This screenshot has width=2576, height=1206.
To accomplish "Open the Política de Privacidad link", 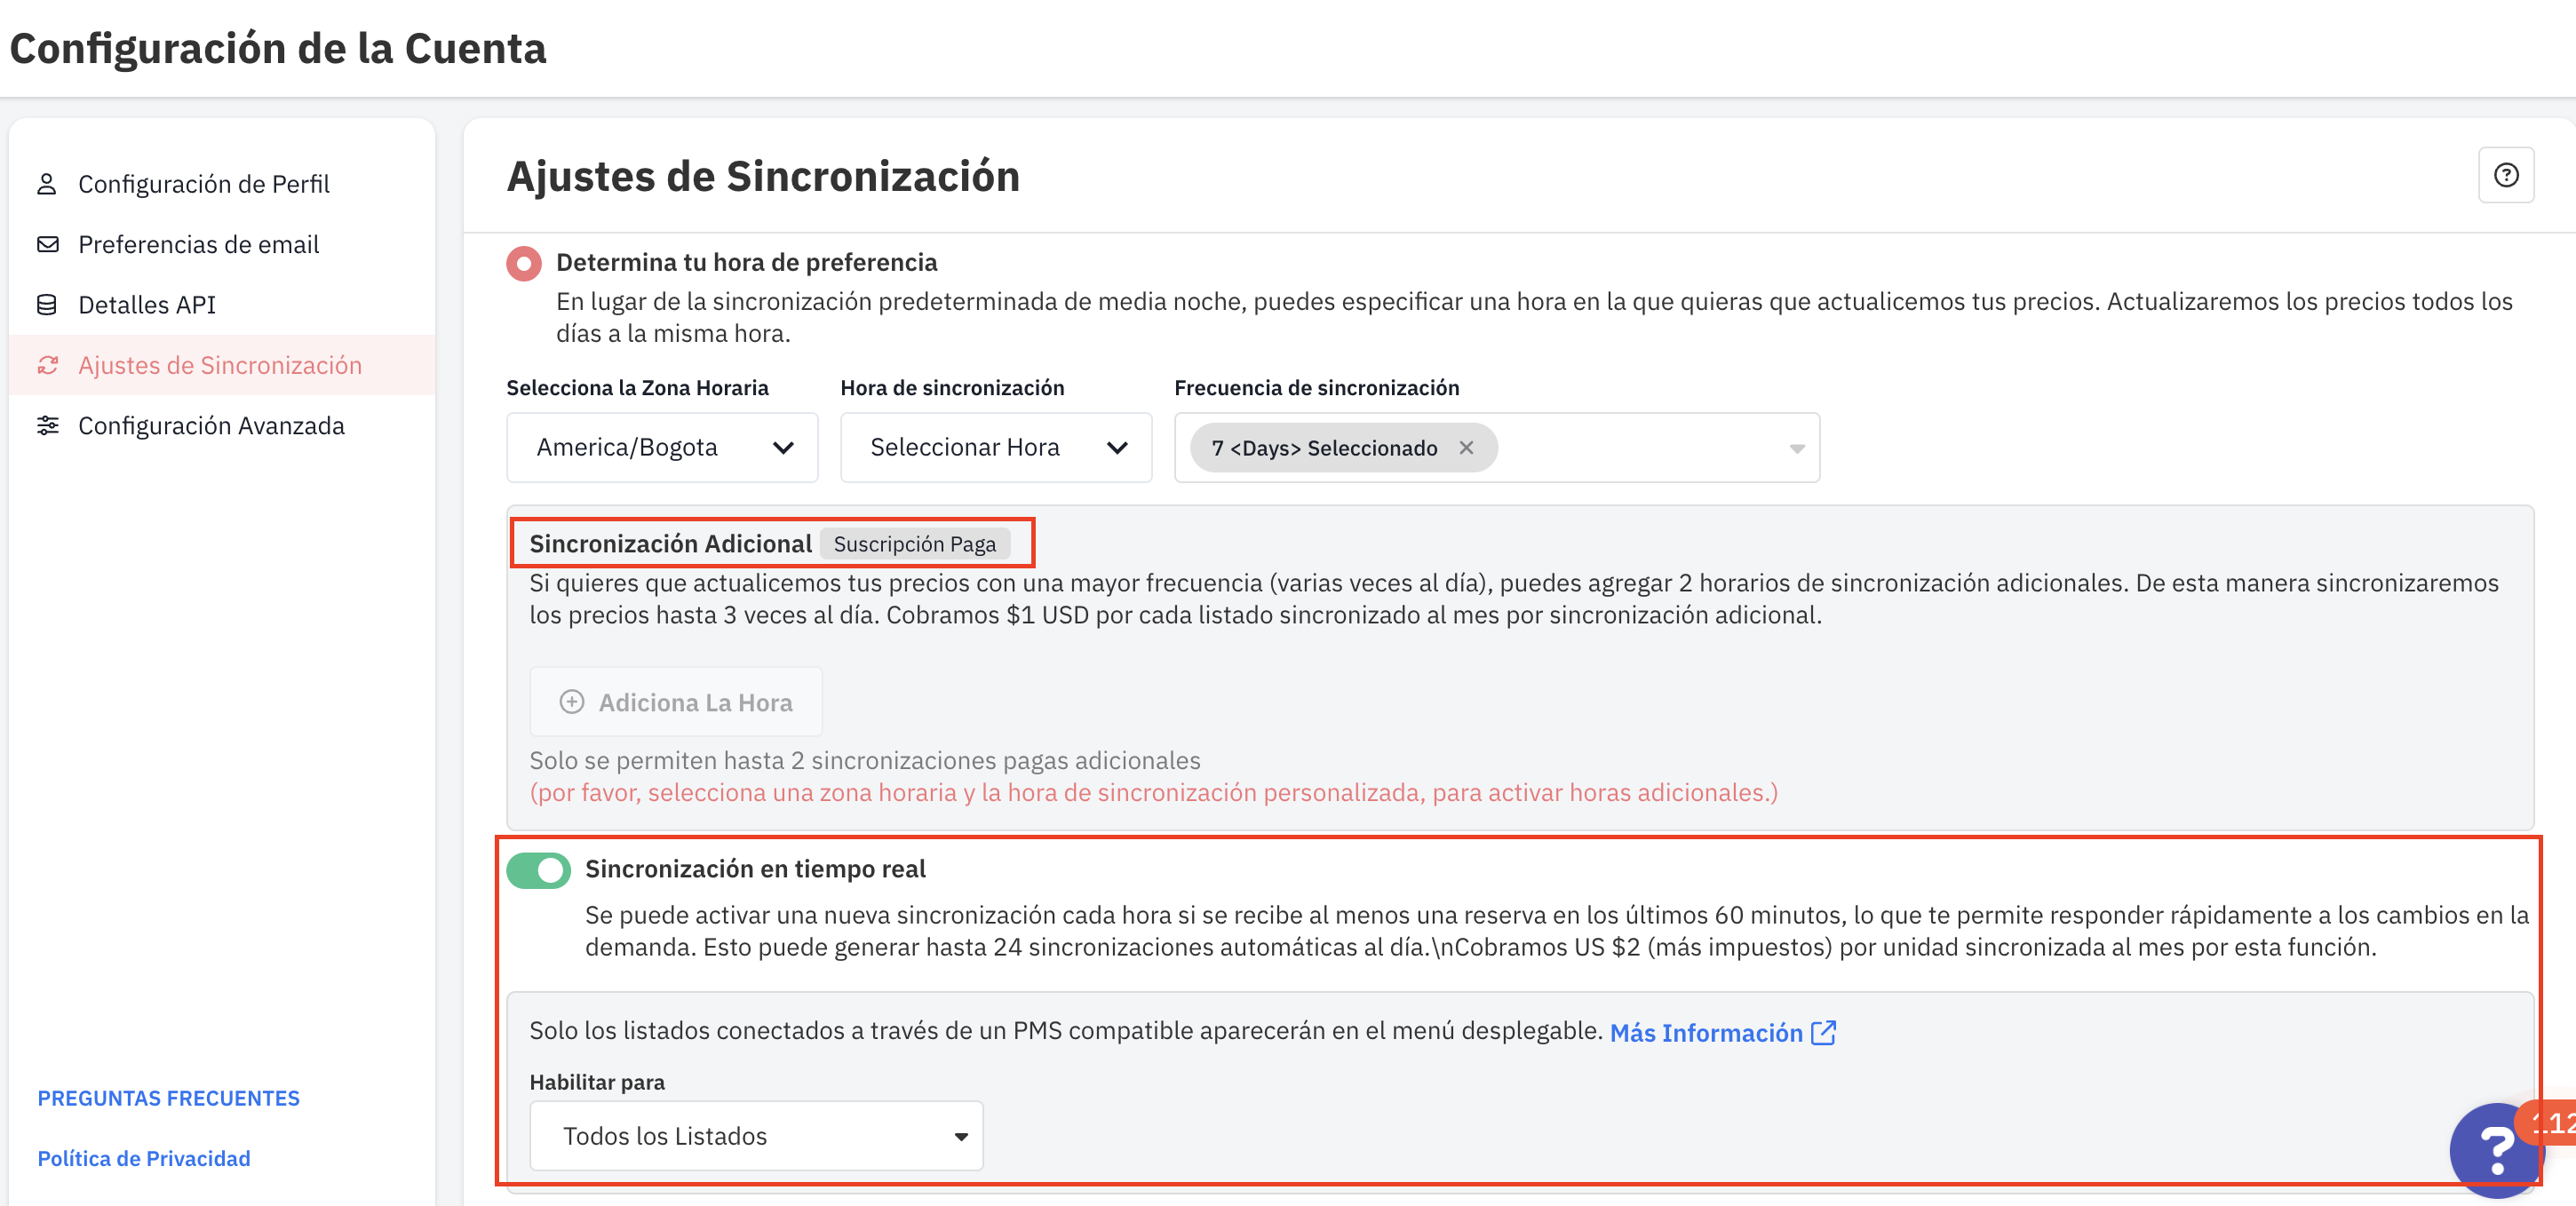I will coord(144,1158).
